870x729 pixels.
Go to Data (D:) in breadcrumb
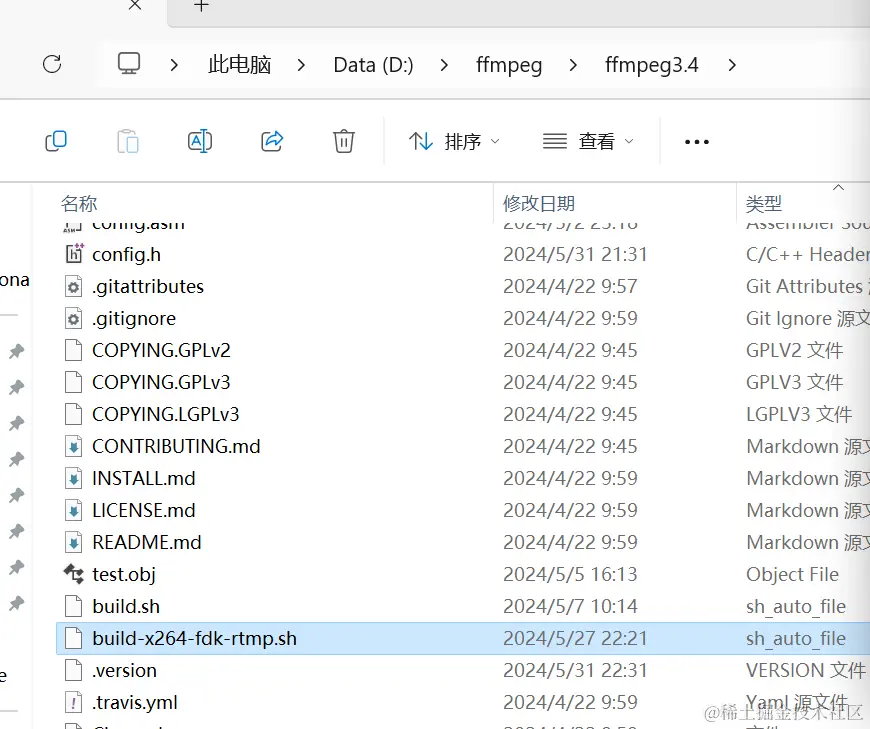[x=373, y=65]
